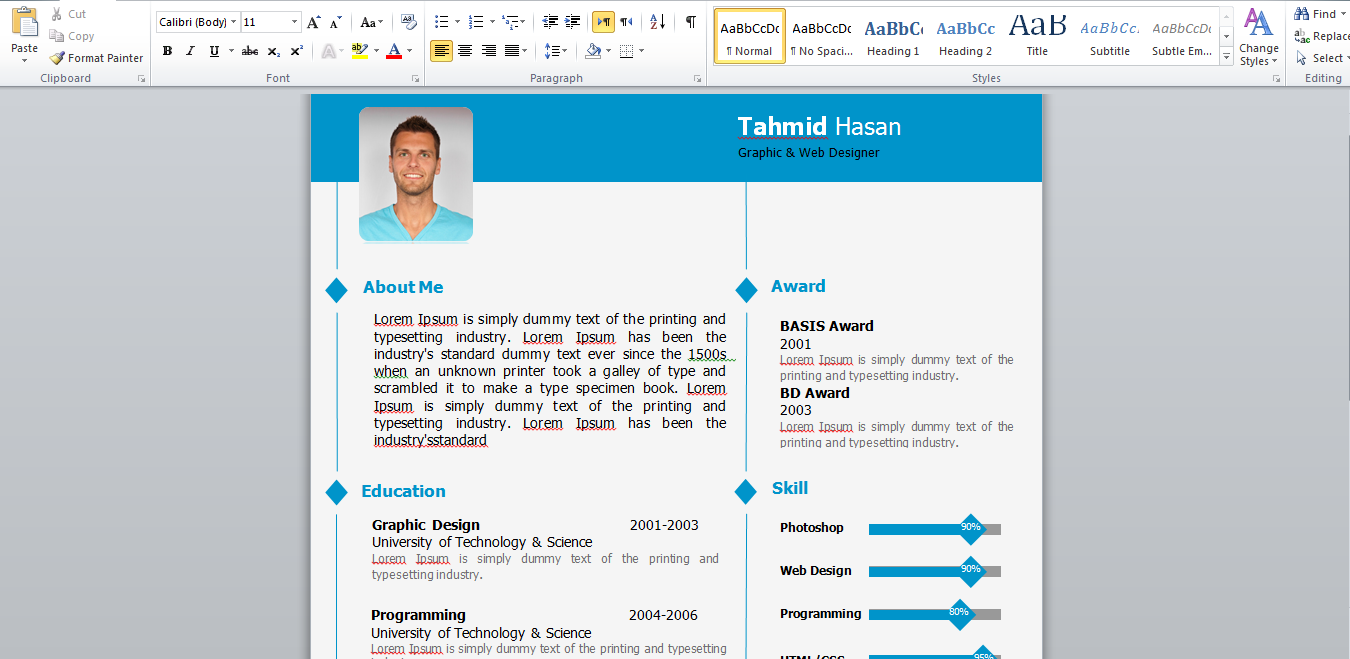The height and width of the screenshot is (659, 1350).
Task: Click the Sort A-Z icon
Action: click(x=657, y=22)
